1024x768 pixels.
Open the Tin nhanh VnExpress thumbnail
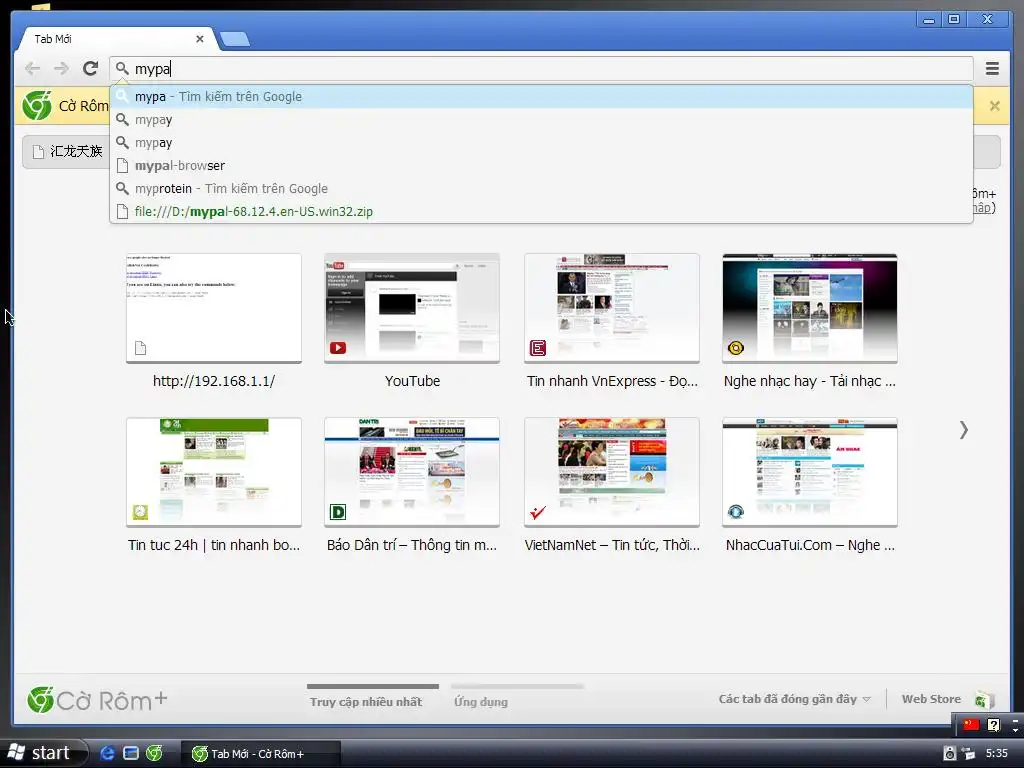pos(612,308)
